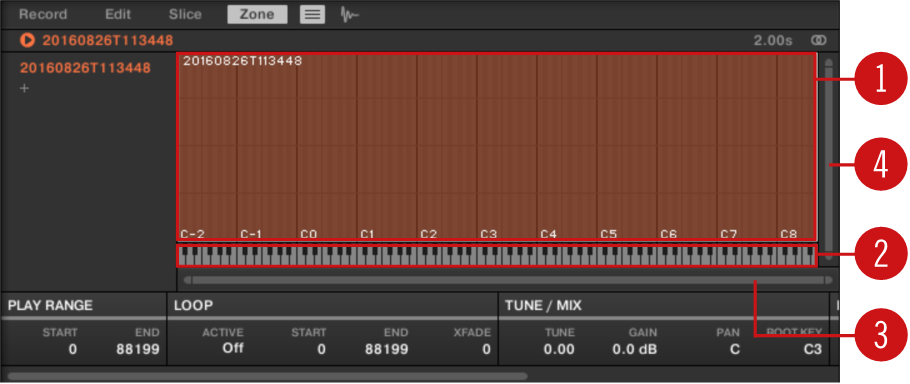Click the Play Range End value 88199

pos(138,349)
